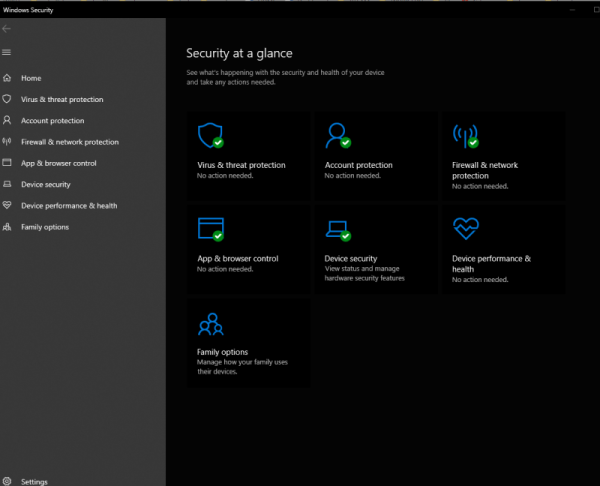This screenshot has height=486, width=600.
Task: Click the Firewall & network protection antenna tile icon
Action: click(x=465, y=135)
